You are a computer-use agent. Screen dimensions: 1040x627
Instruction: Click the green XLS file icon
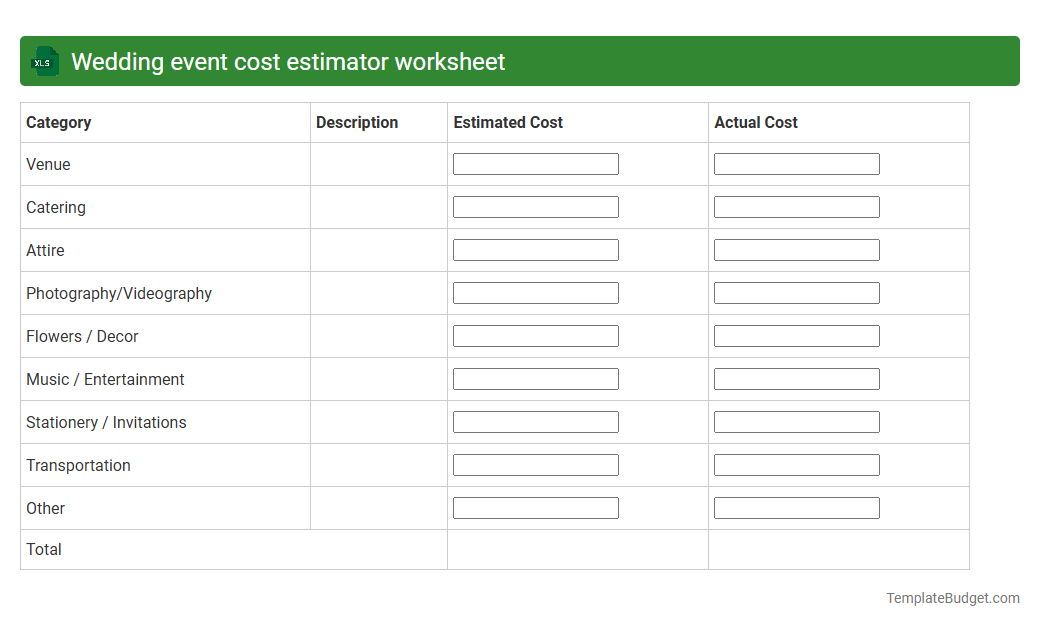coord(44,61)
